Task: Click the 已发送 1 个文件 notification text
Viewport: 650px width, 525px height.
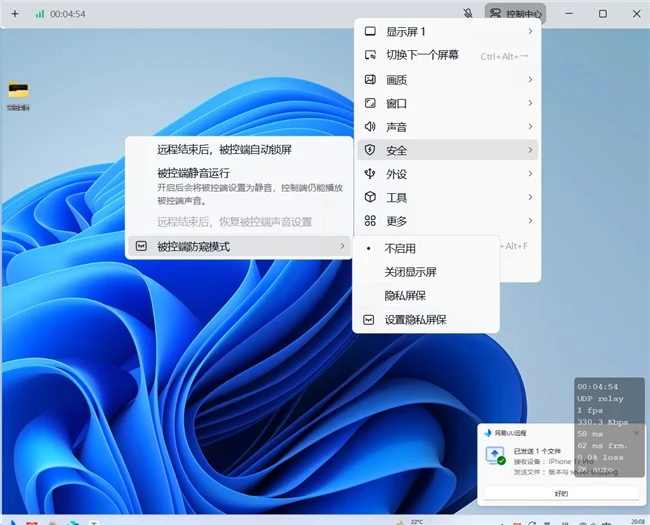Action: [x=537, y=451]
